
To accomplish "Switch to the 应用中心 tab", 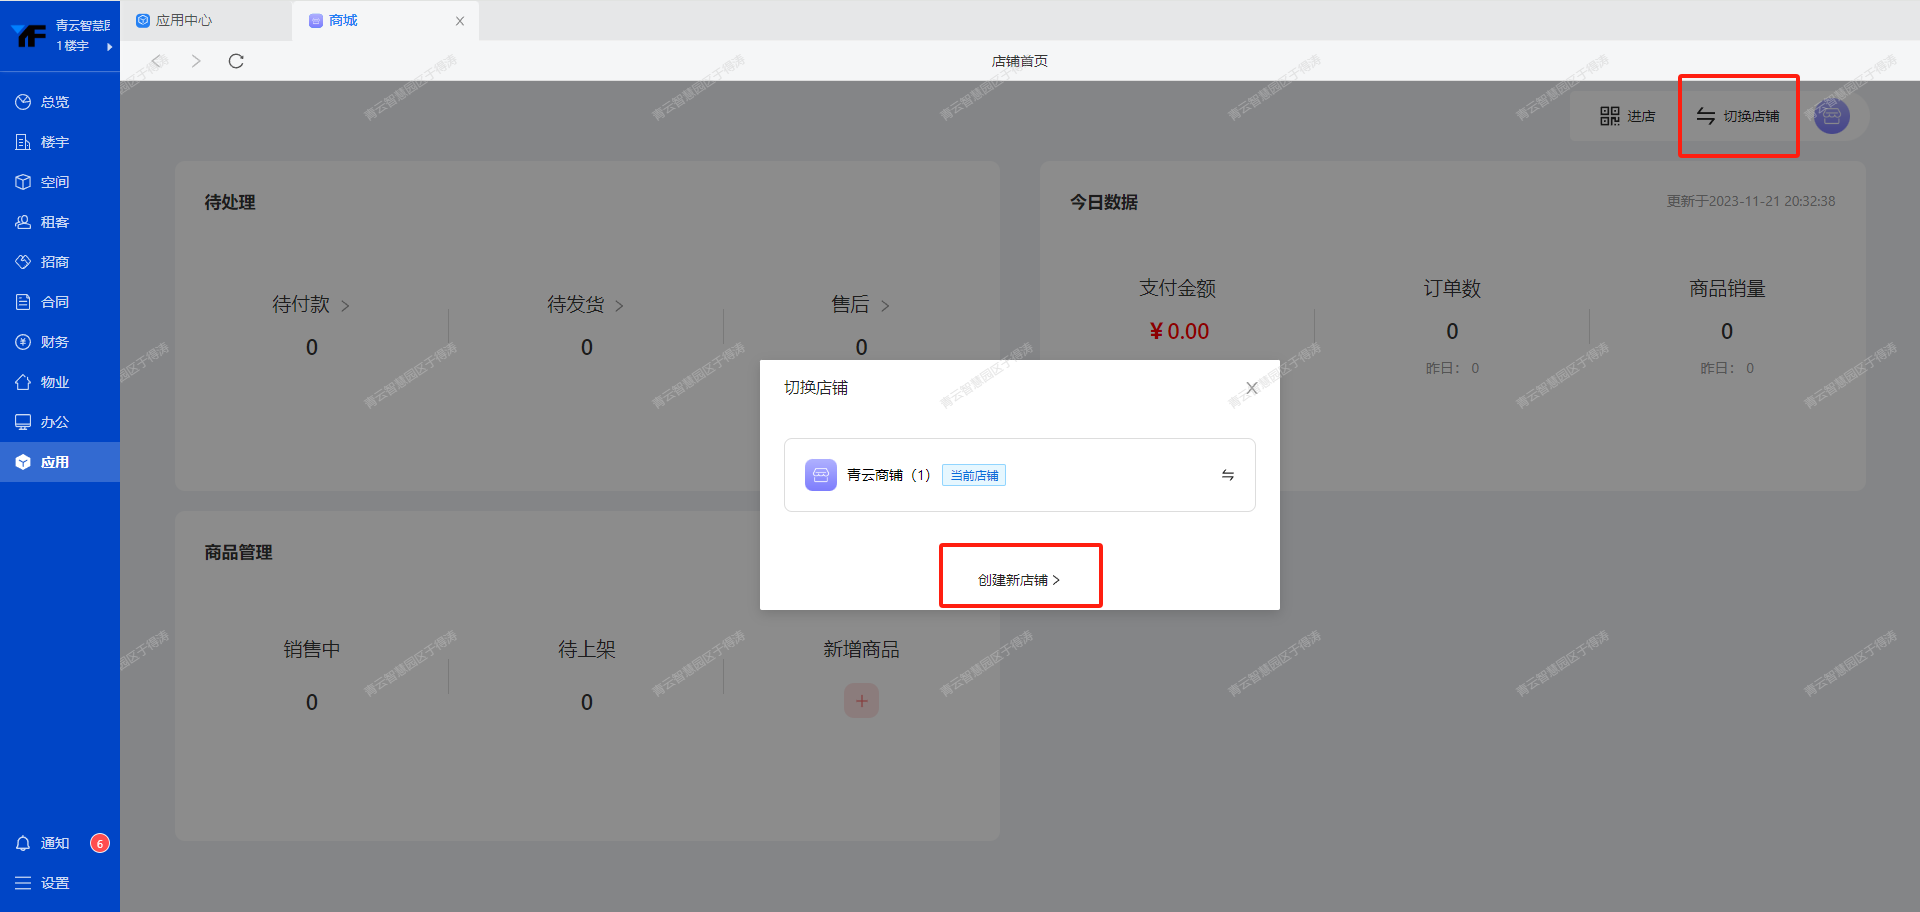I will tap(184, 20).
